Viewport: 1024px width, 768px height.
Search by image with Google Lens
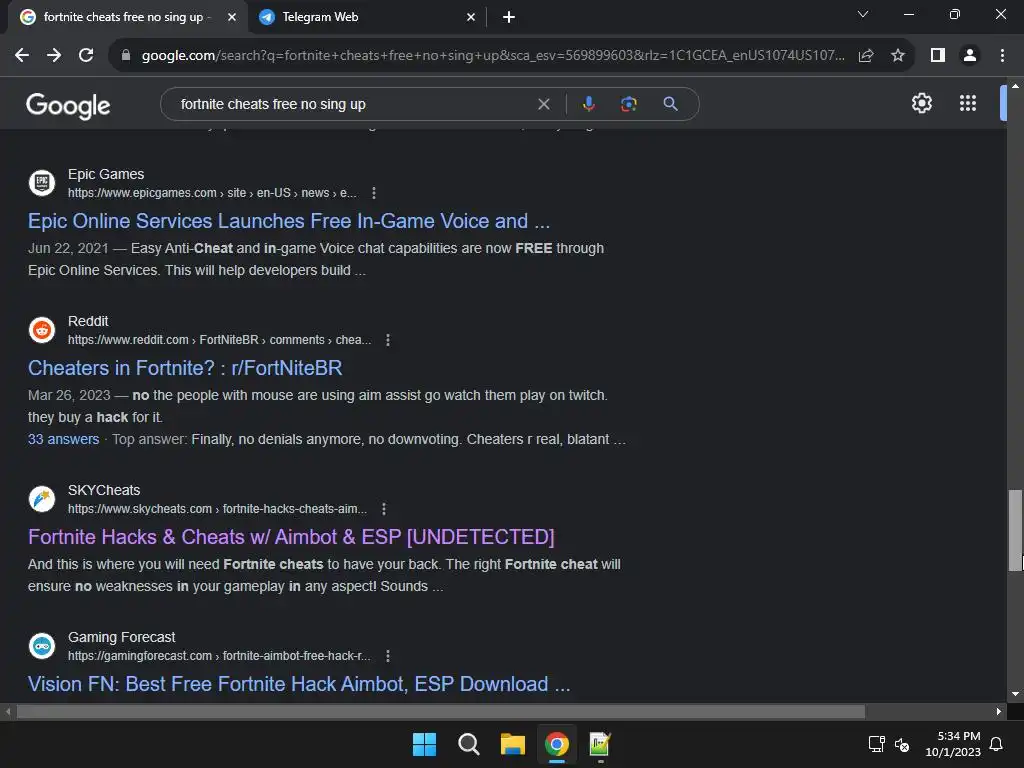point(629,104)
